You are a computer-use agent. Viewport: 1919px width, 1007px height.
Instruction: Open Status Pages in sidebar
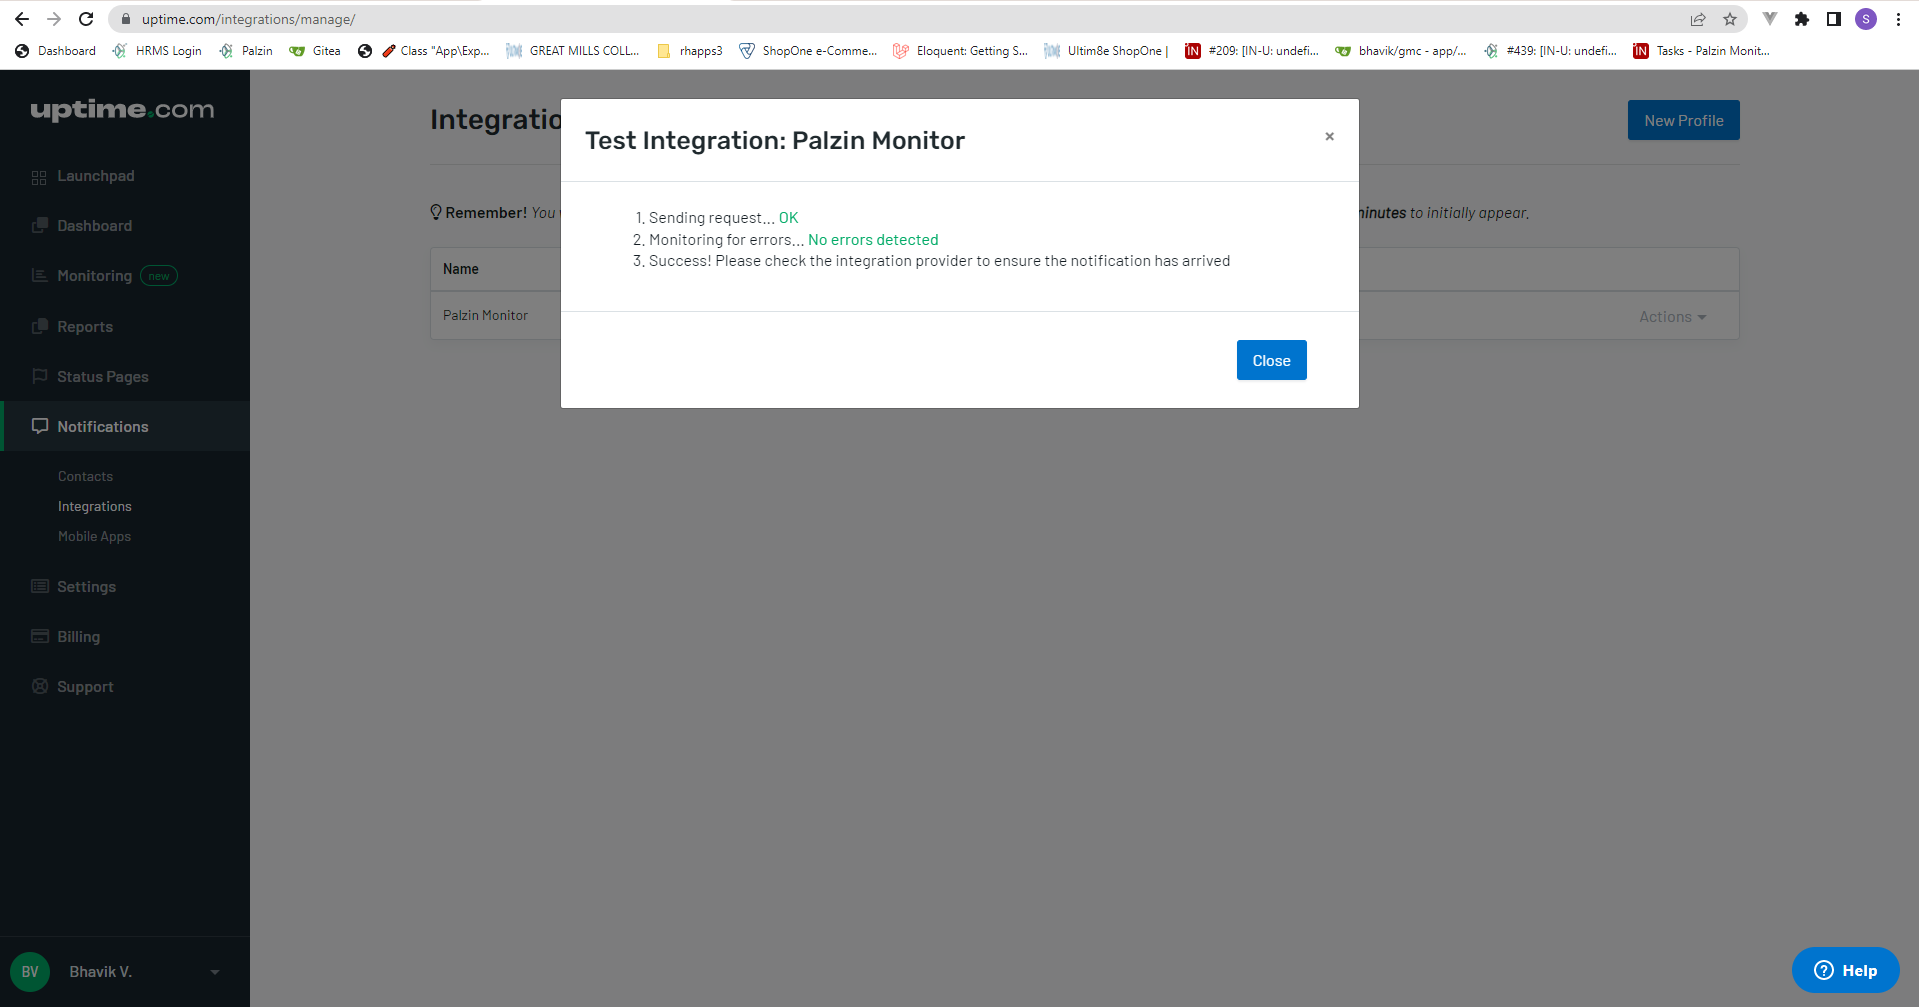(x=102, y=377)
